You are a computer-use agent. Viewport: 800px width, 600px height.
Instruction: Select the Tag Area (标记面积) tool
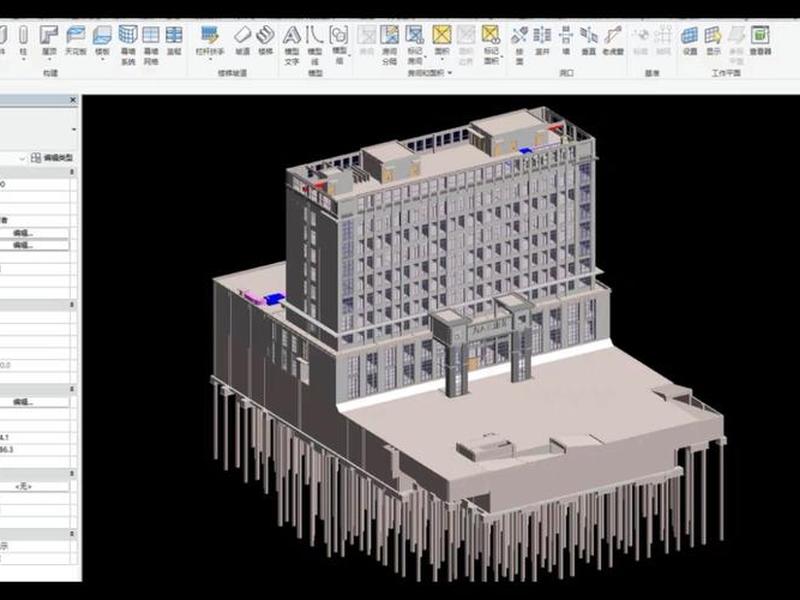click(490, 45)
